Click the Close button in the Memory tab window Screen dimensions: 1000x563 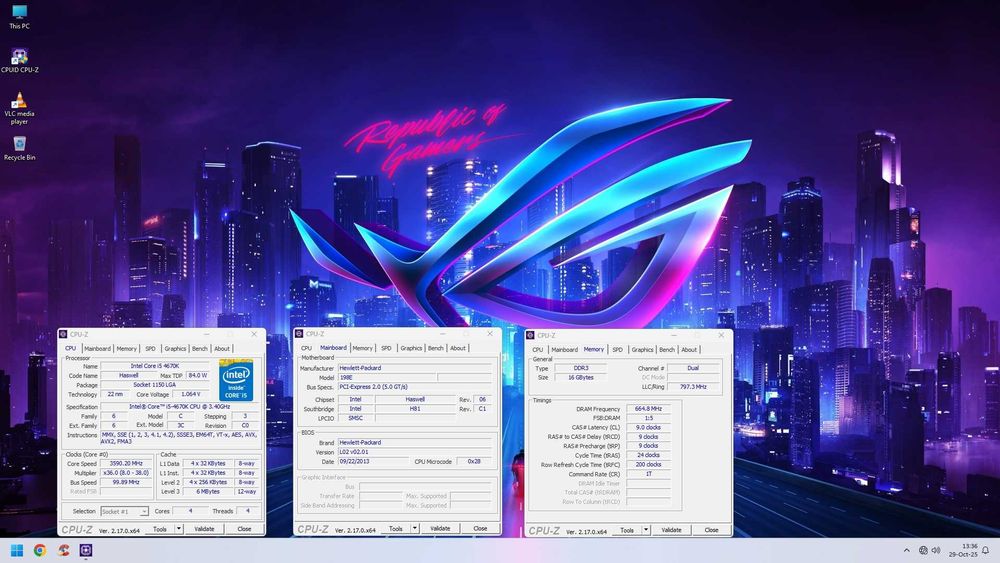tap(712, 530)
